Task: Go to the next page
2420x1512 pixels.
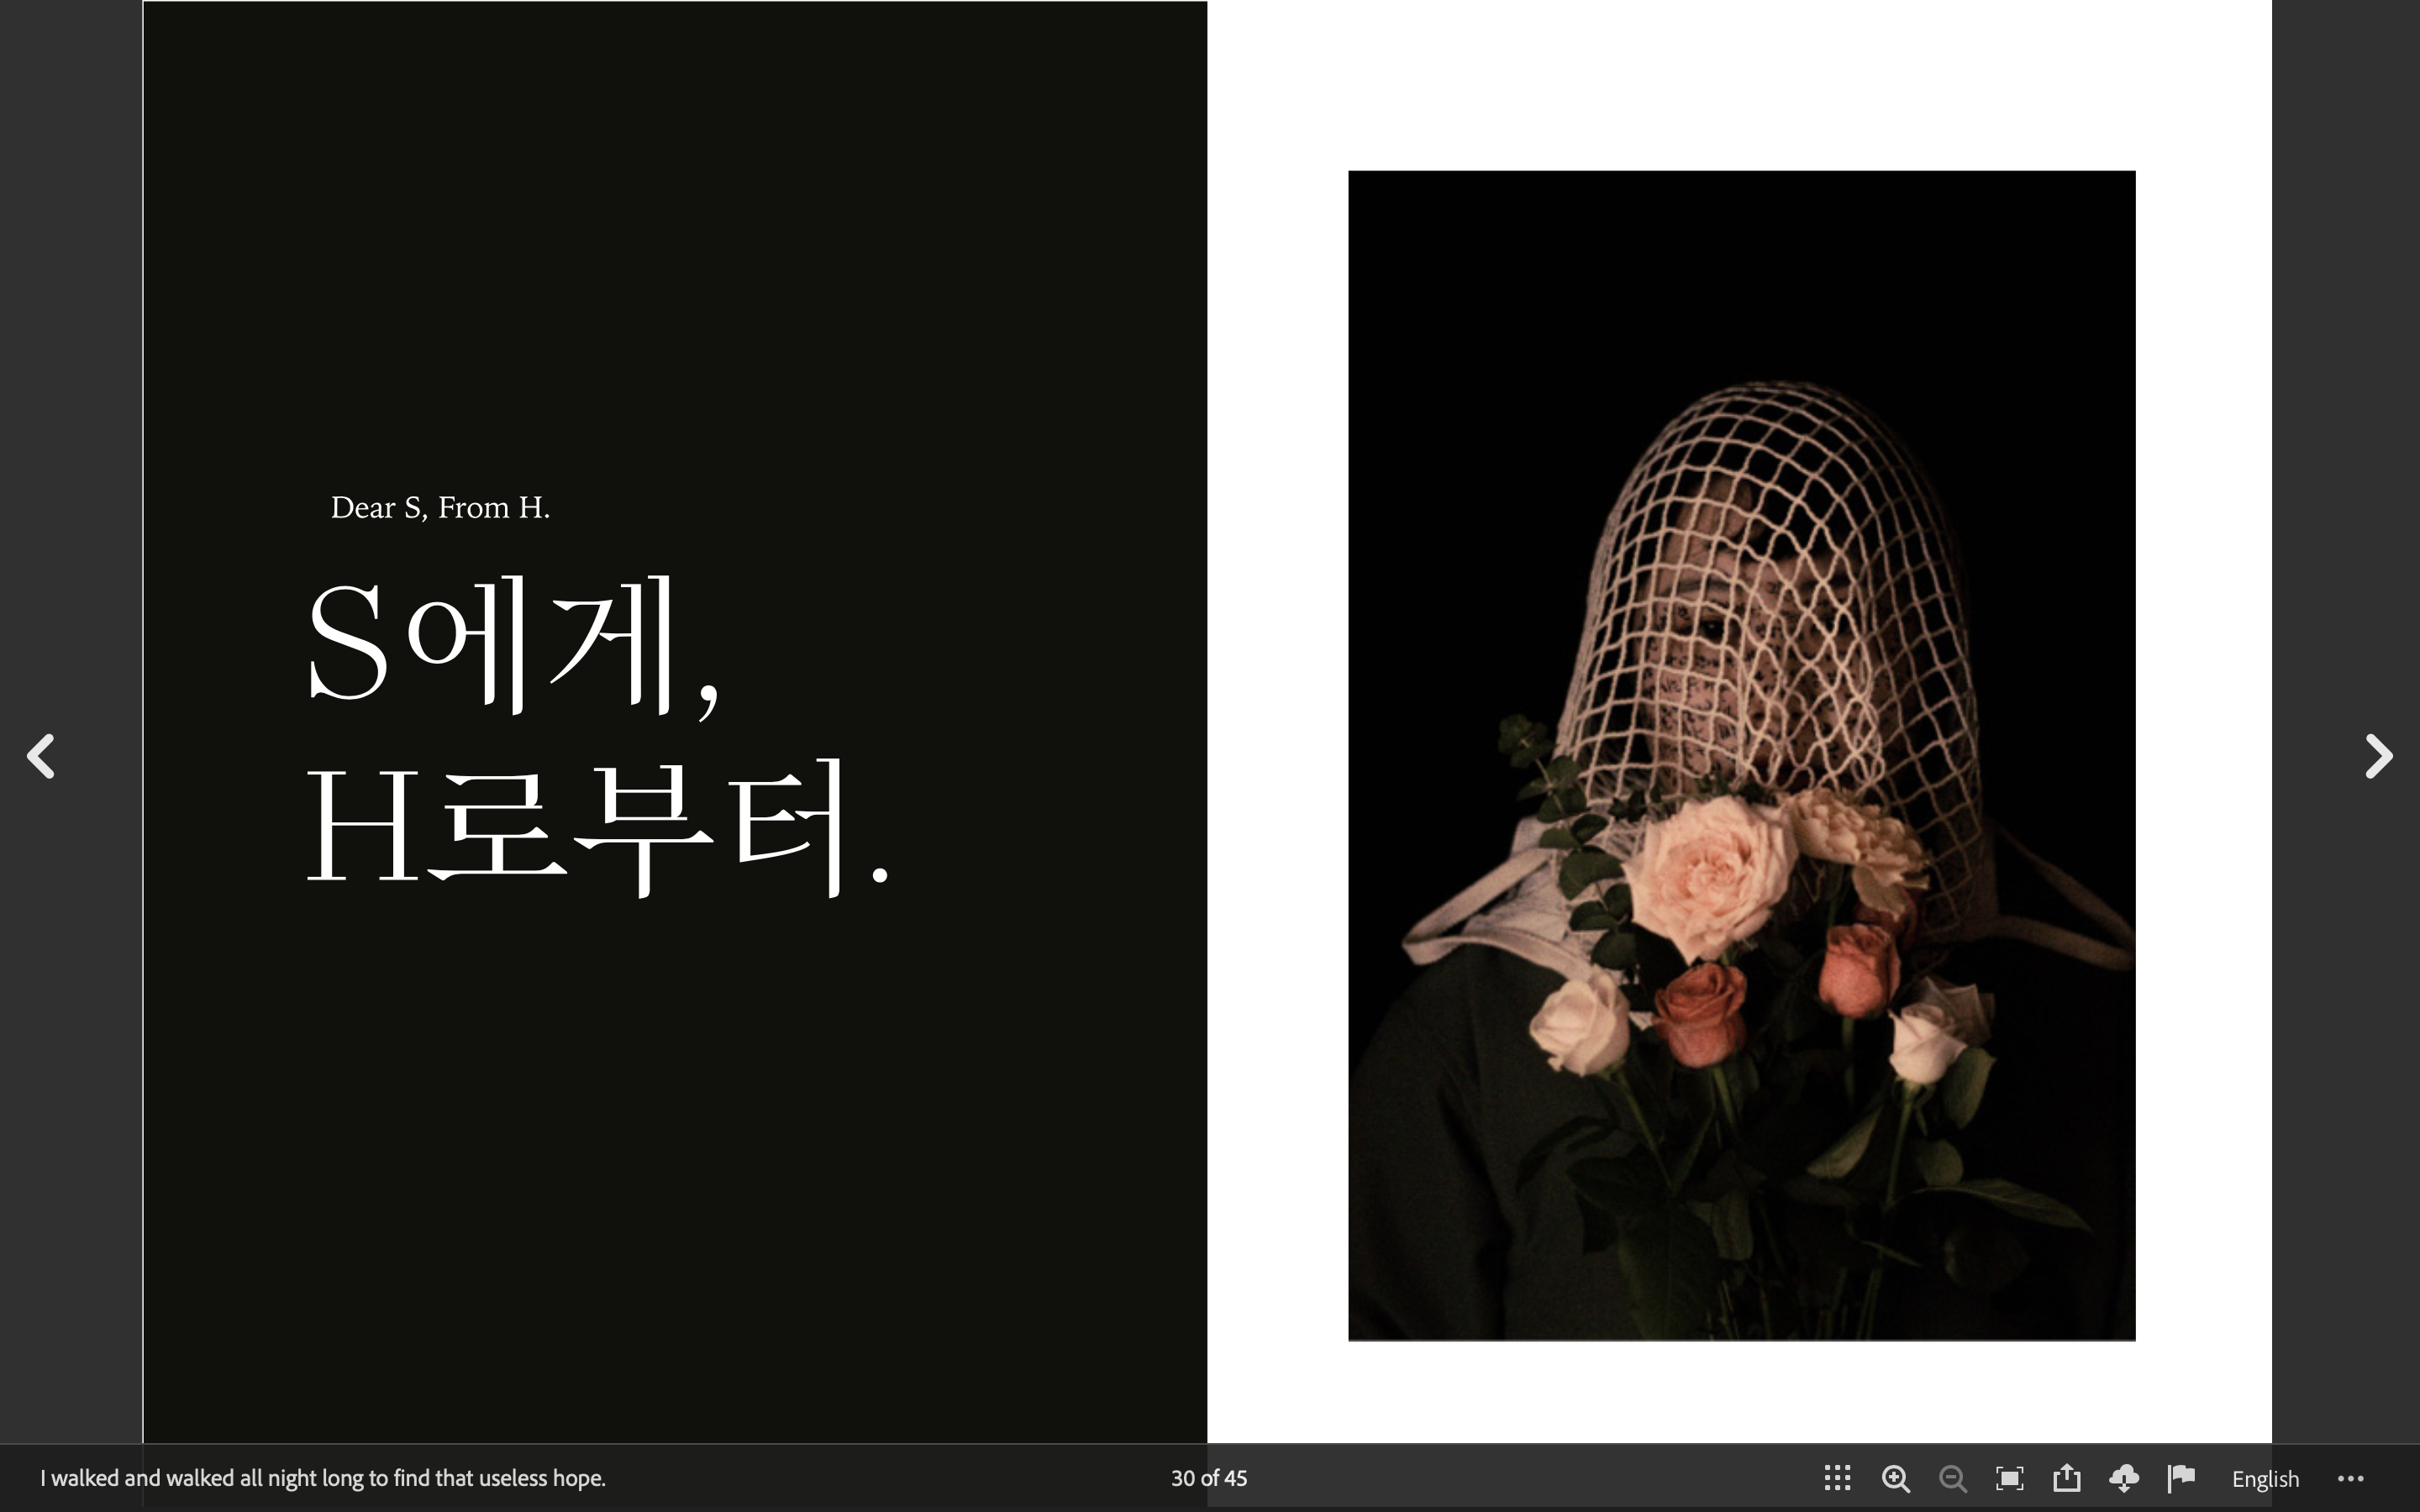Action: 2378,756
